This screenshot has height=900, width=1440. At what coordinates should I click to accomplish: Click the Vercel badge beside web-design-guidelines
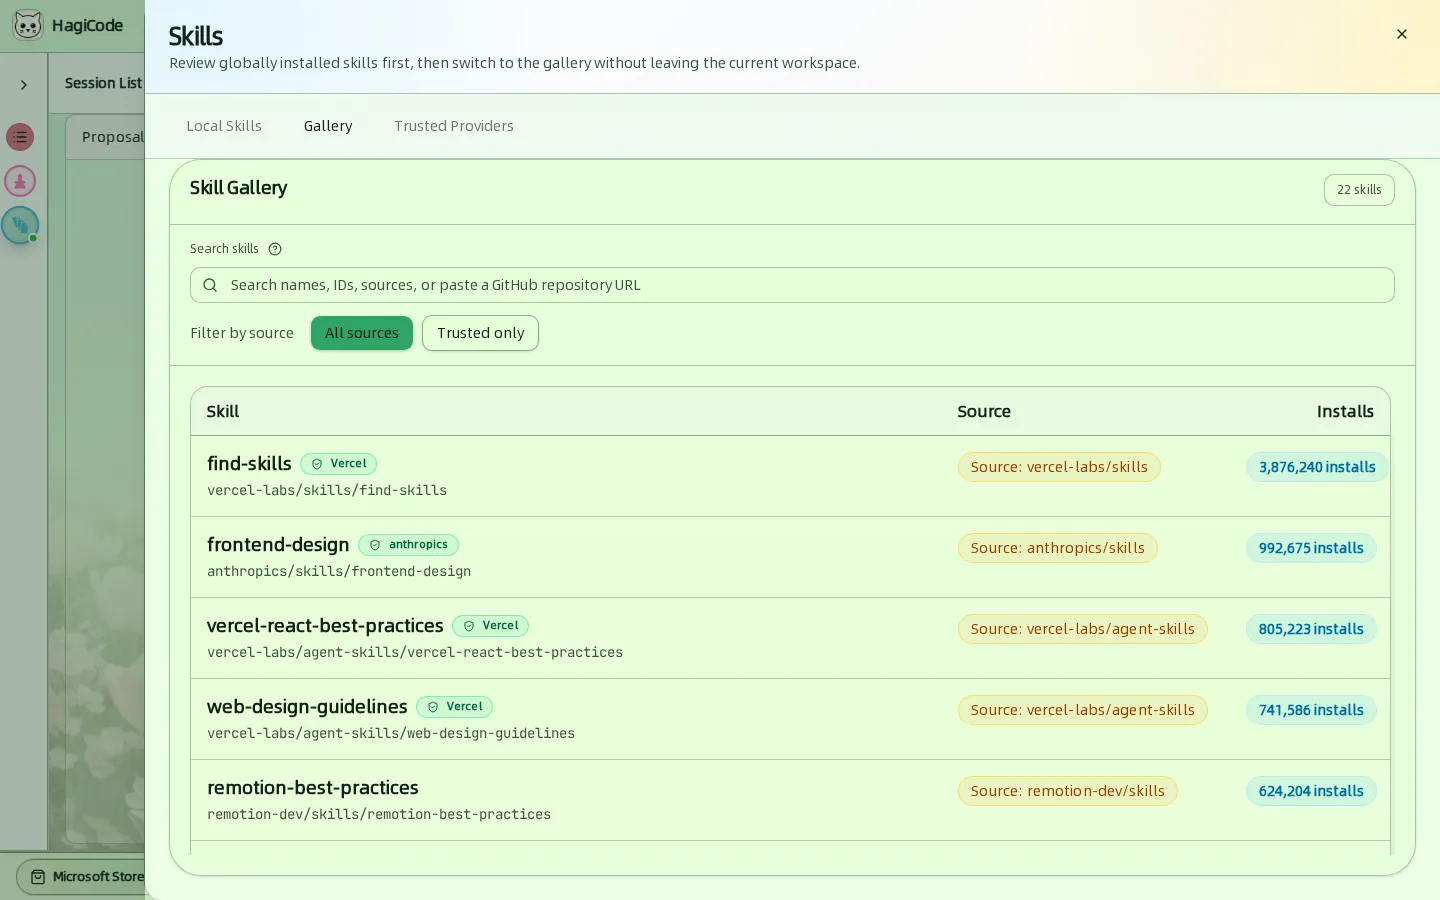(x=455, y=707)
